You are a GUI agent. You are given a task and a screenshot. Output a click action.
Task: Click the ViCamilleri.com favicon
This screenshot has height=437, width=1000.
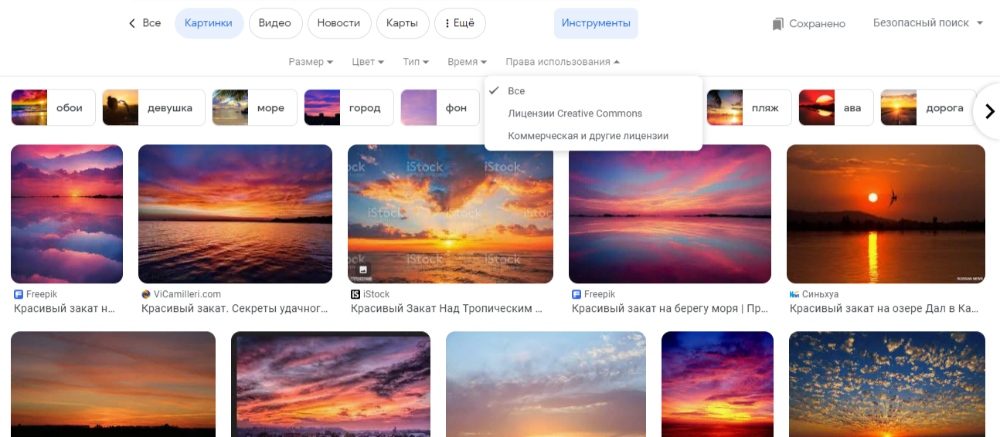[146, 294]
